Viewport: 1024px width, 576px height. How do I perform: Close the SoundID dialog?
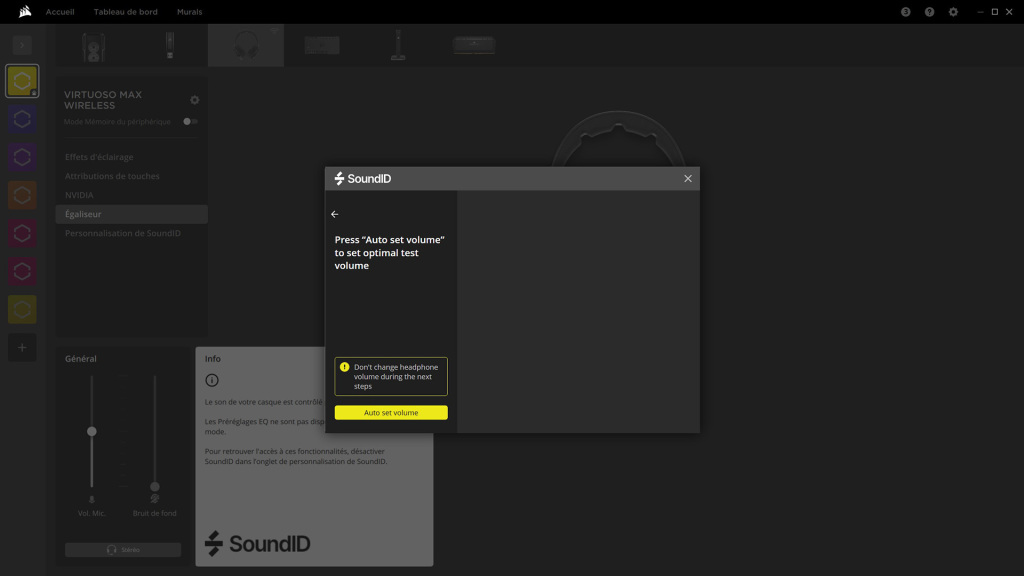tap(688, 178)
